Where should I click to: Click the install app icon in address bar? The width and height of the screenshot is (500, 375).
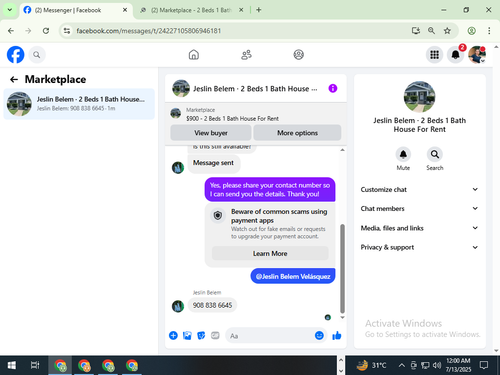pyautogui.click(x=415, y=31)
